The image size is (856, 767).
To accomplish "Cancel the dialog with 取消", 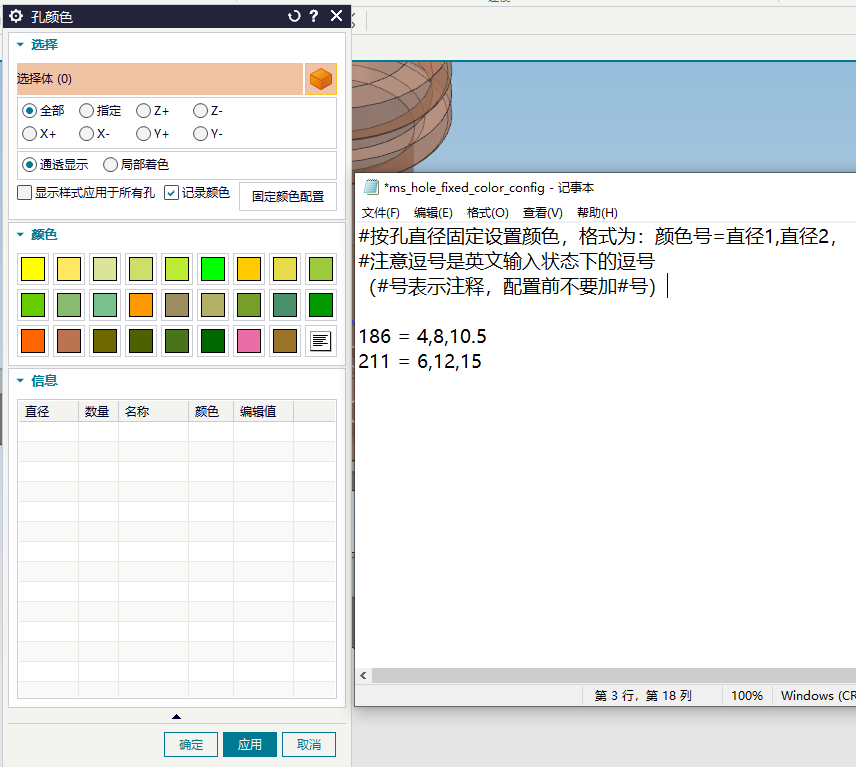I will (309, 745).
